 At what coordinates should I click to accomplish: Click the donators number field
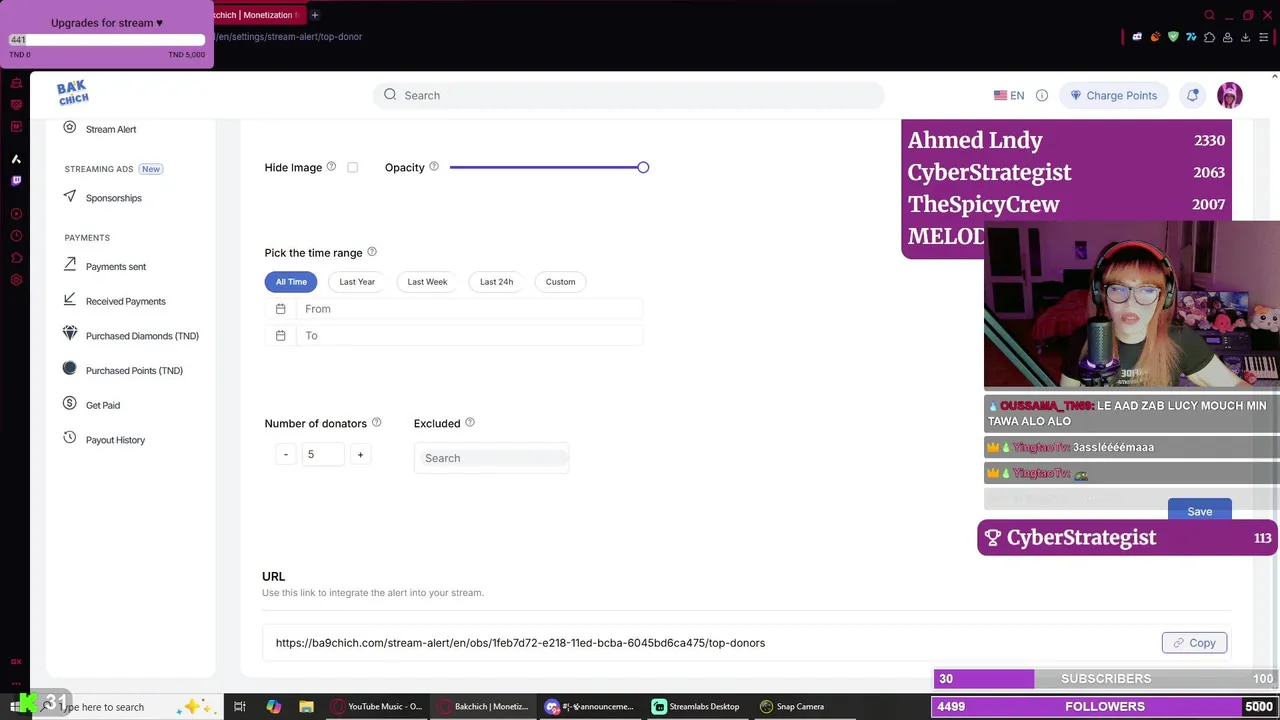pyautogui.click(x=323, y=455)
